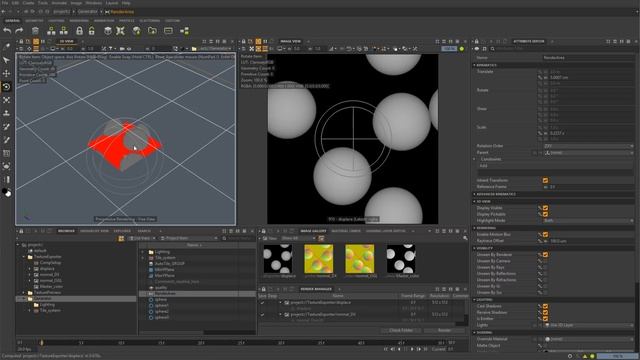The height and width of the screenshot is (360, 640).
Task: Toggle Enable Motion Blur checkbox
Action: (x=545, y=234)
